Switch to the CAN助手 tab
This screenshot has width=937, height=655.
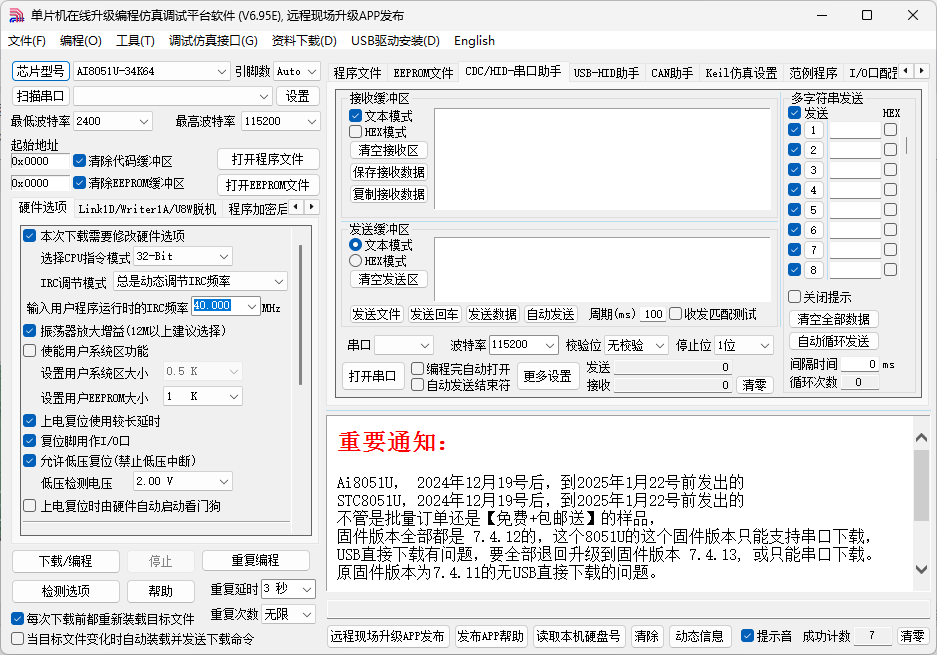pyautogui.click(x=672, y=73)
